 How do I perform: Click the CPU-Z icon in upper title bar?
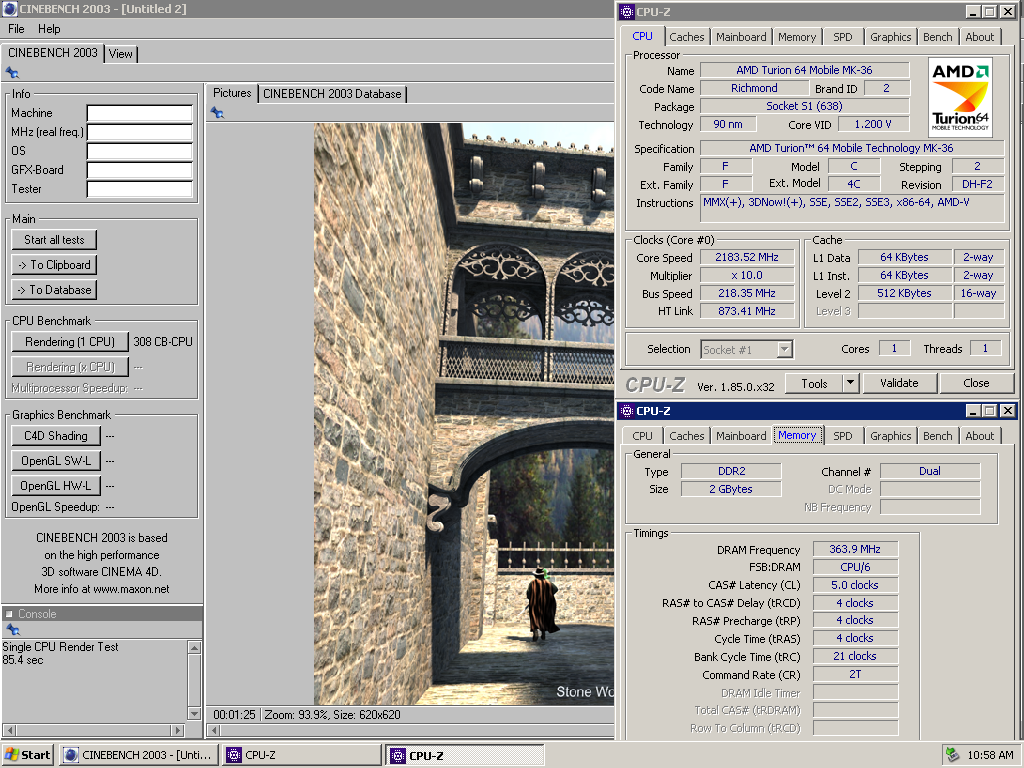tap(626, 12)
